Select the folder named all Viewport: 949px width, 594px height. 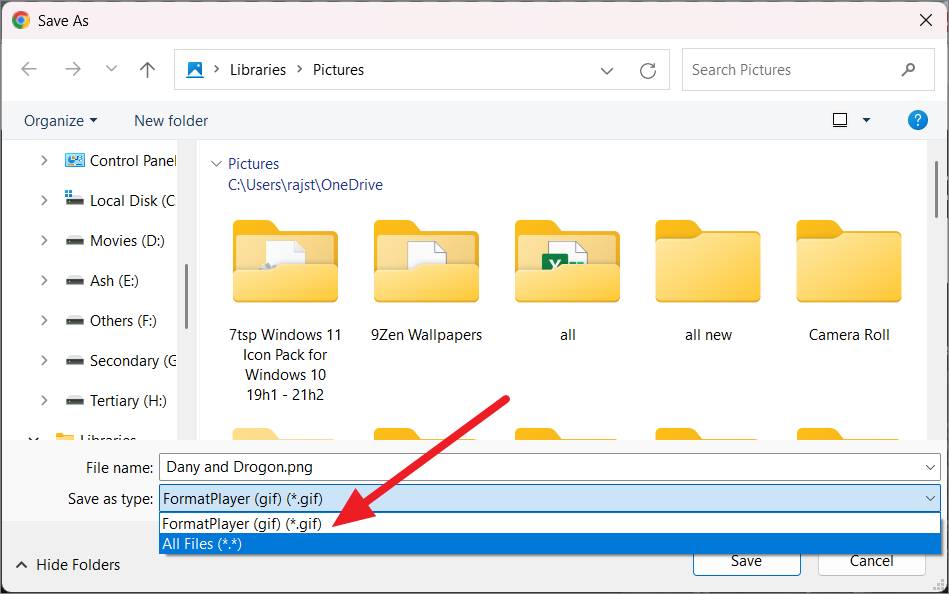coord(567,282)
